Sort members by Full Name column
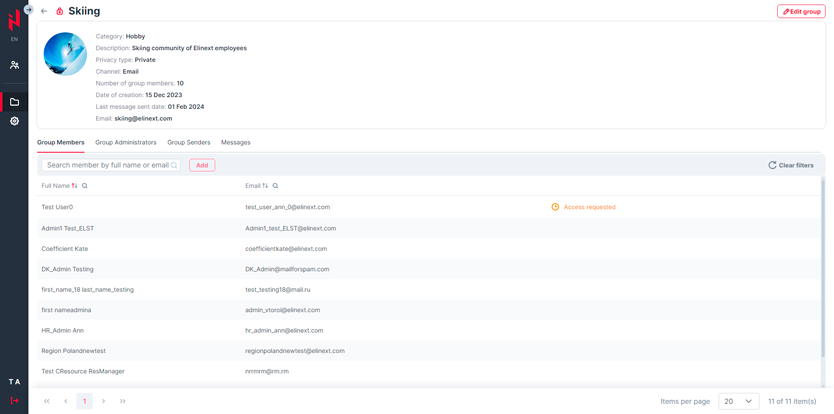Image resolution: width=834 pixels, height=414 pixels. coord(74,186)
